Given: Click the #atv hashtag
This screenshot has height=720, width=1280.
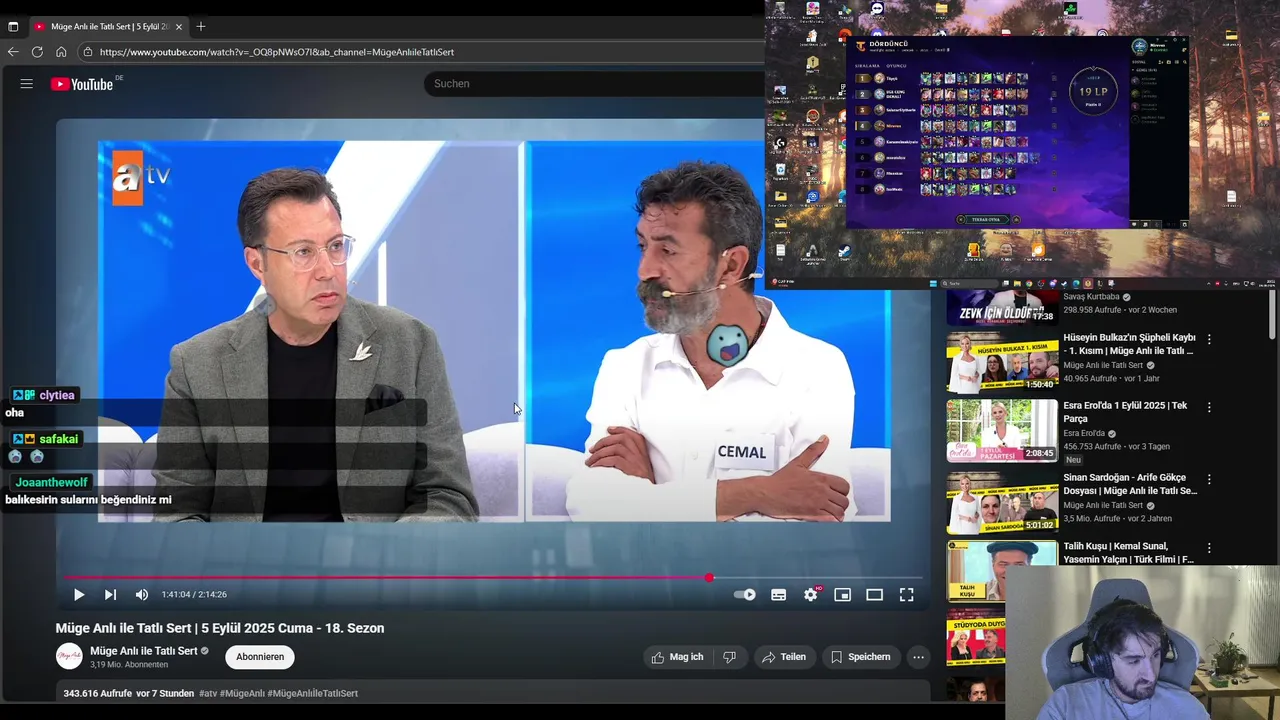Looking at the screenshot, I should click(208, 693).
